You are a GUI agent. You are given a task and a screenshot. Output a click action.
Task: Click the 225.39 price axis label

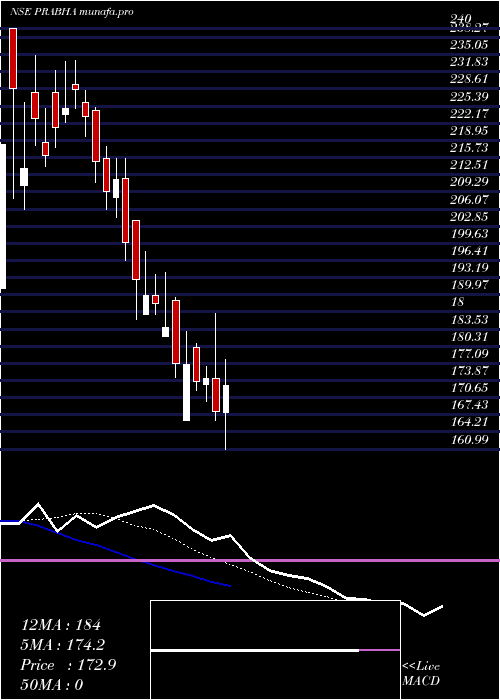[469, 96]
